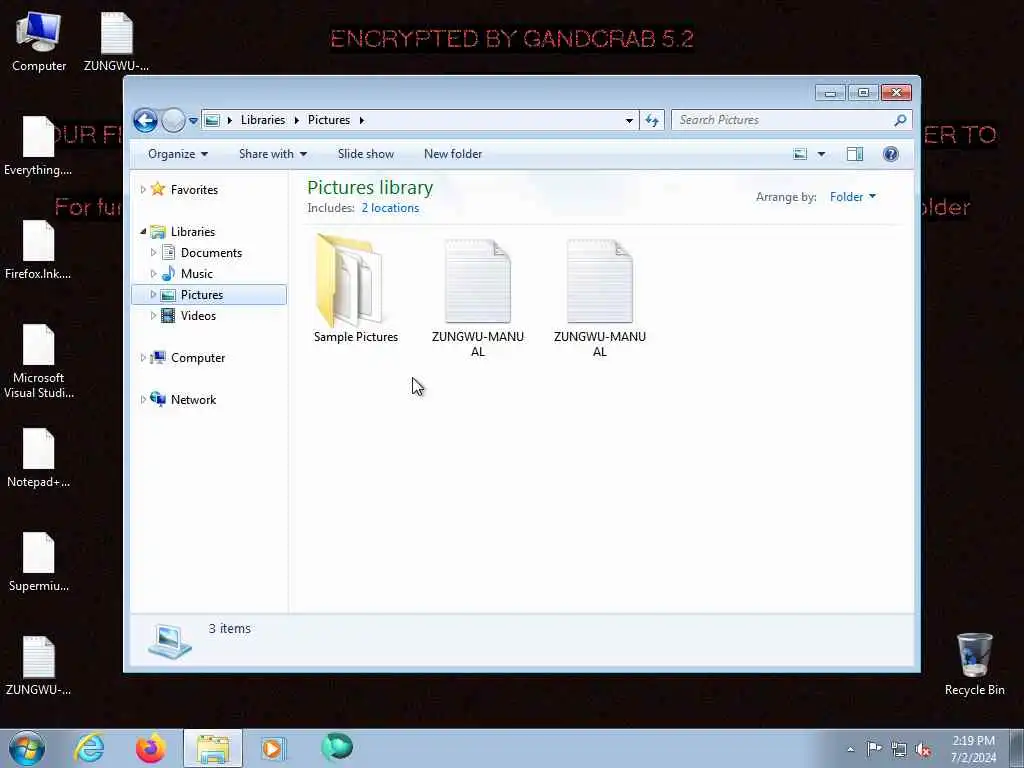1024x768 pixels.
Task: Open Windows Media Player from taskbar
Action: [x=273, y=748]
